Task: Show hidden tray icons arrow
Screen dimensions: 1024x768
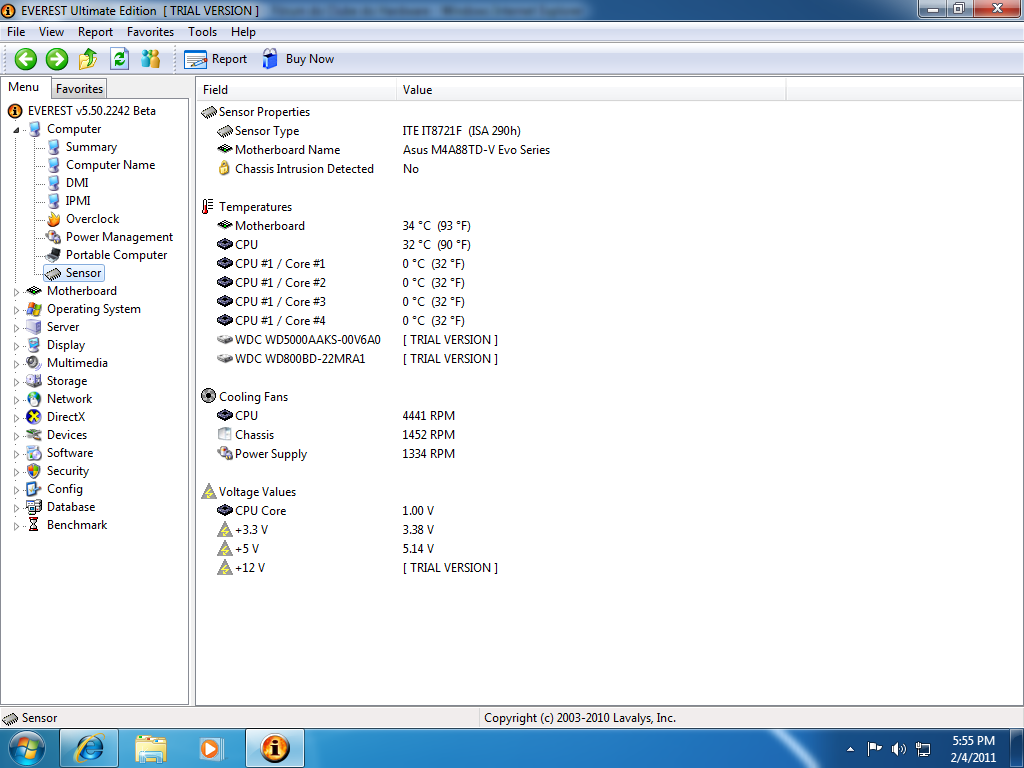Action: coord(850,749)
